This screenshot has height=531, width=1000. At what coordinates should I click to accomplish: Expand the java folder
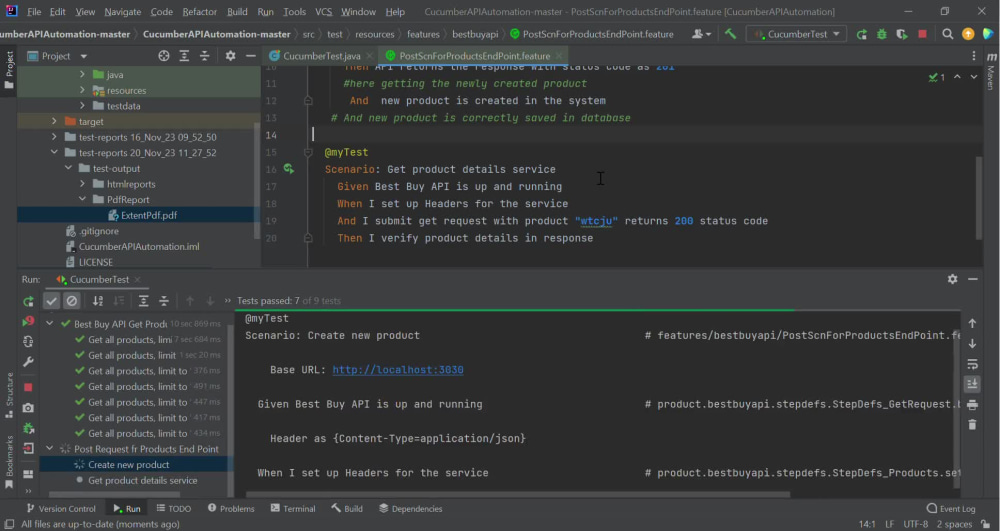point(82,75)
